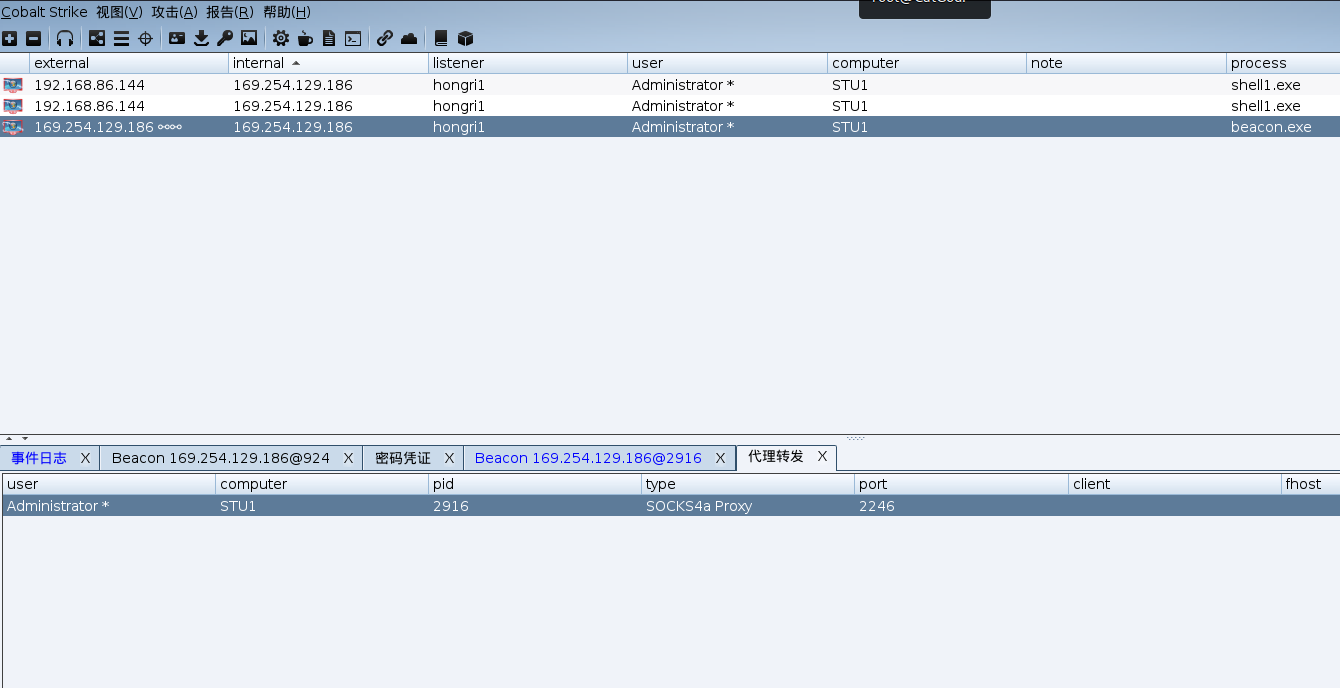Switch to the 事件日志 tab
The image size is (1340, 688).
click(39, 458)
